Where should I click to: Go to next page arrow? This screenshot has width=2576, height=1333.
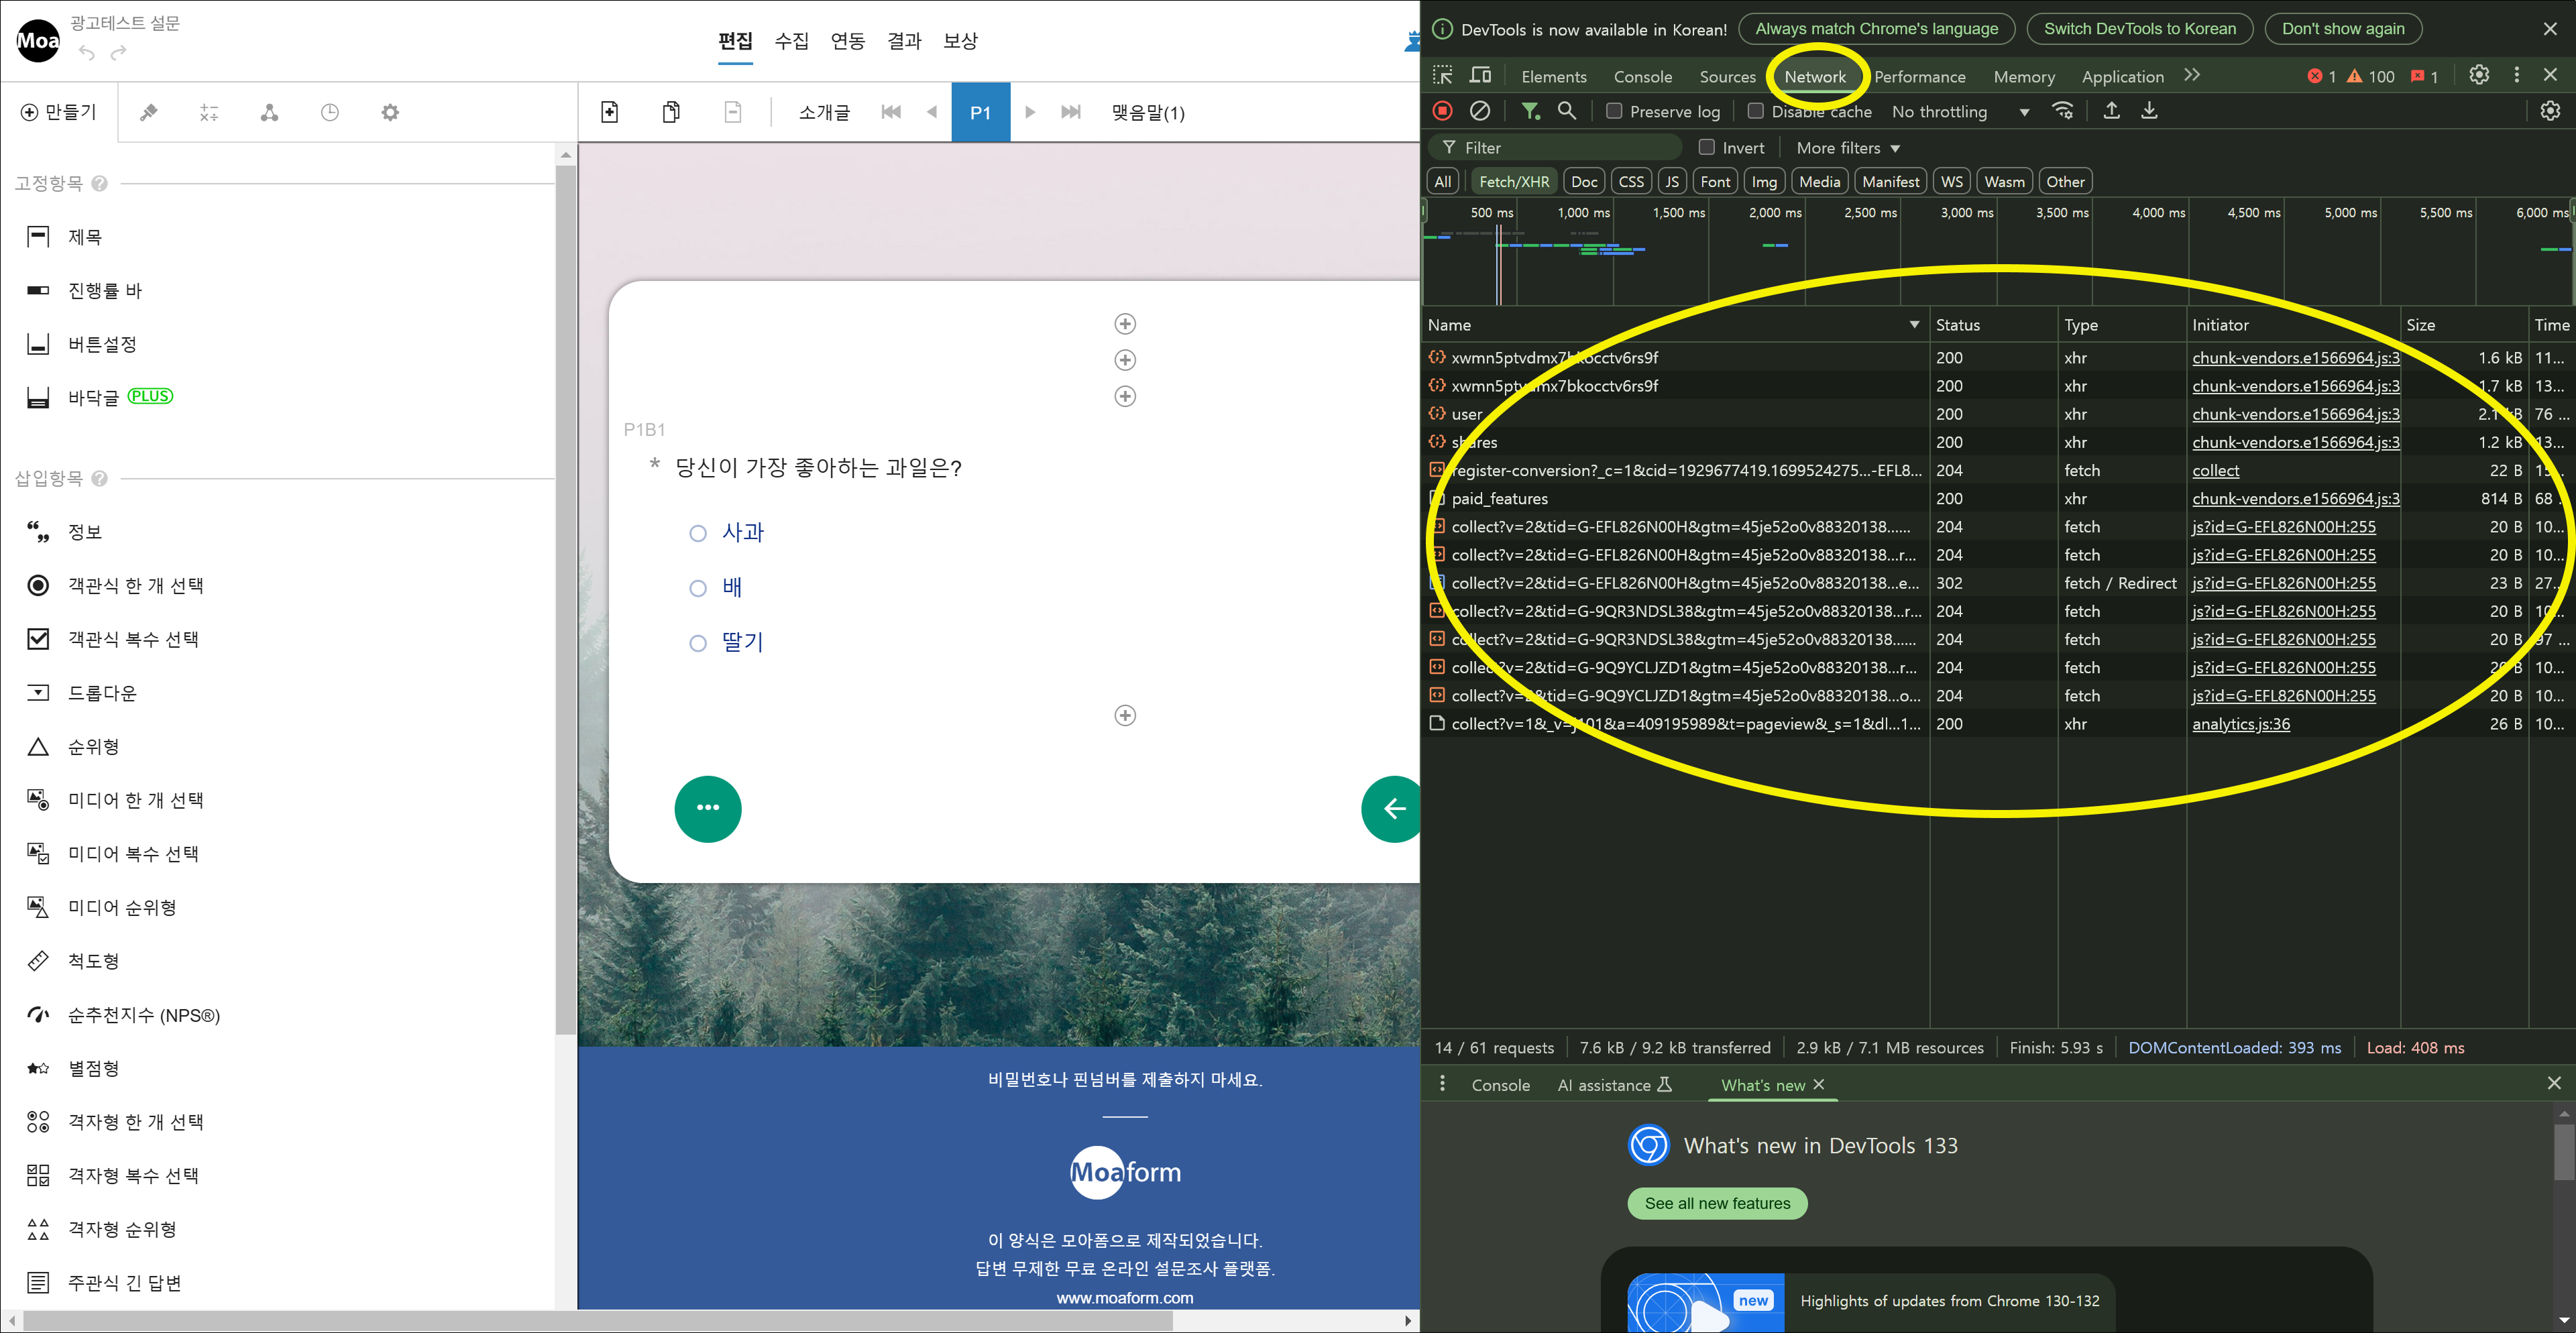(x=1030, y=112)
